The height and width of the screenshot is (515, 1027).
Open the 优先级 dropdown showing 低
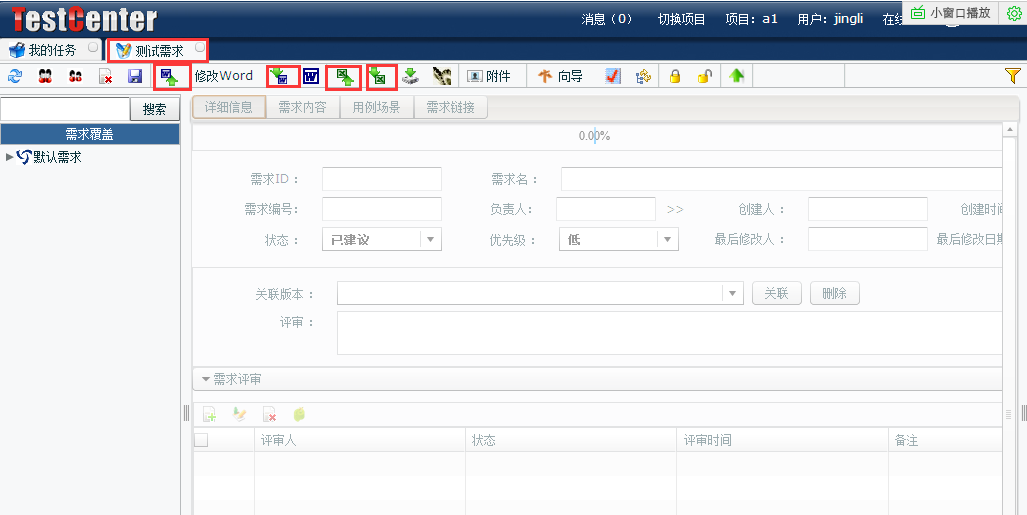619,239
